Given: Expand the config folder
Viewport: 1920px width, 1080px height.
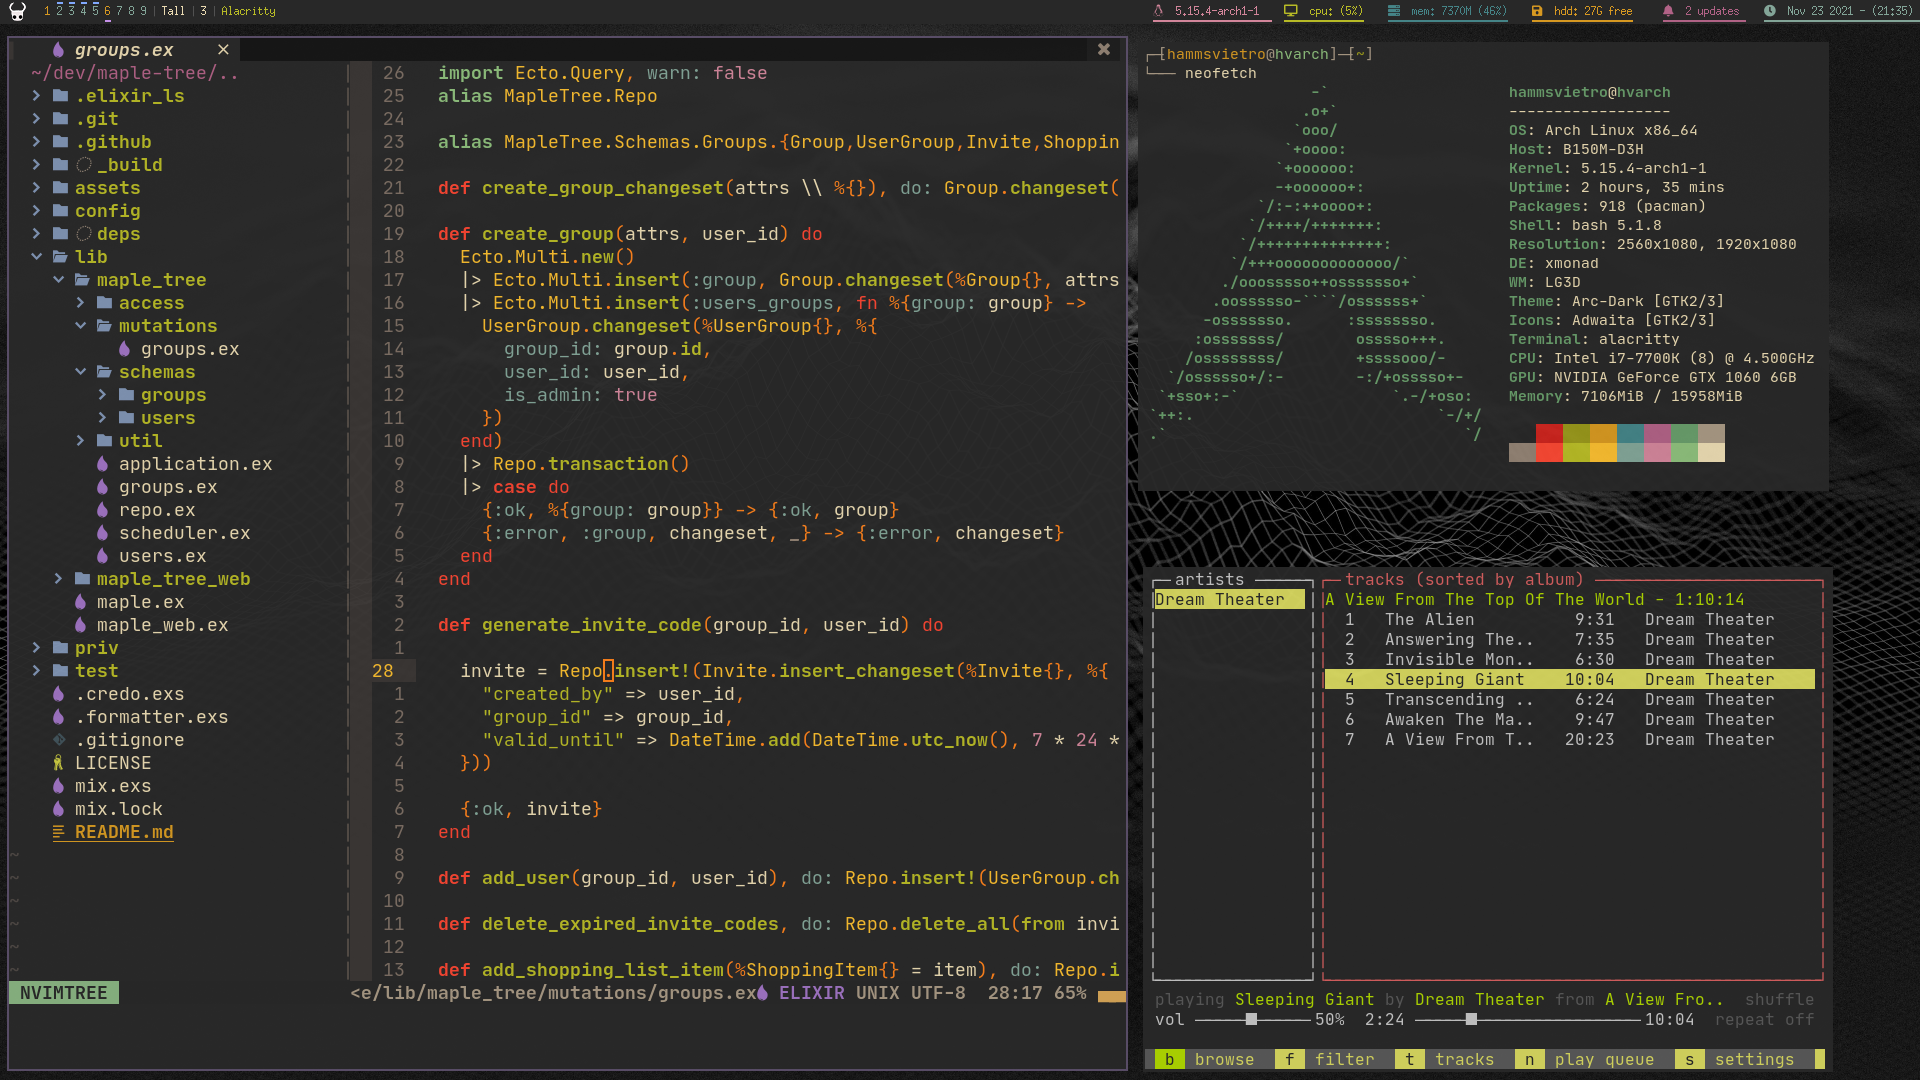Looking at the screenshot, I should click(x=36, y=211).
